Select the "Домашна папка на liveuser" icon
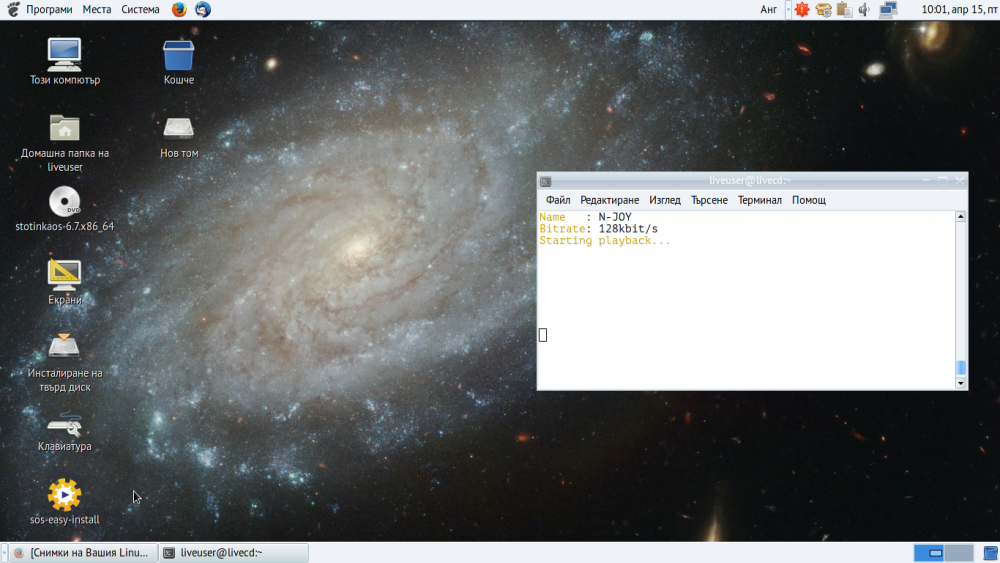This screenshot has width=1000, height=563. pyautogui.click(x=64, y=143)
